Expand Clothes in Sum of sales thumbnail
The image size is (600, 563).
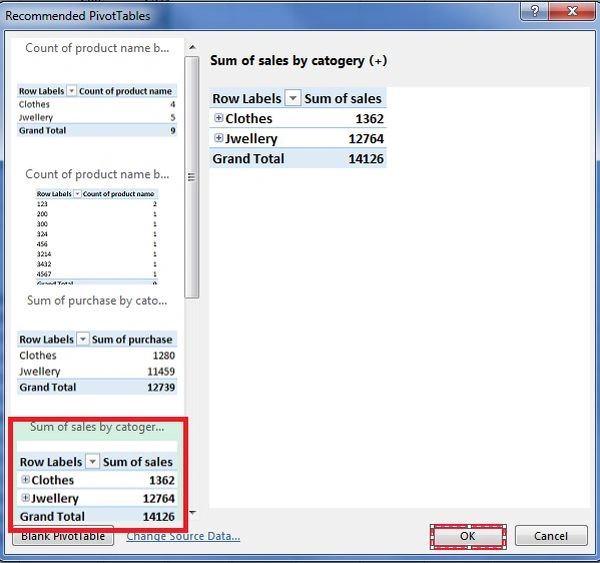click(25, 479)
